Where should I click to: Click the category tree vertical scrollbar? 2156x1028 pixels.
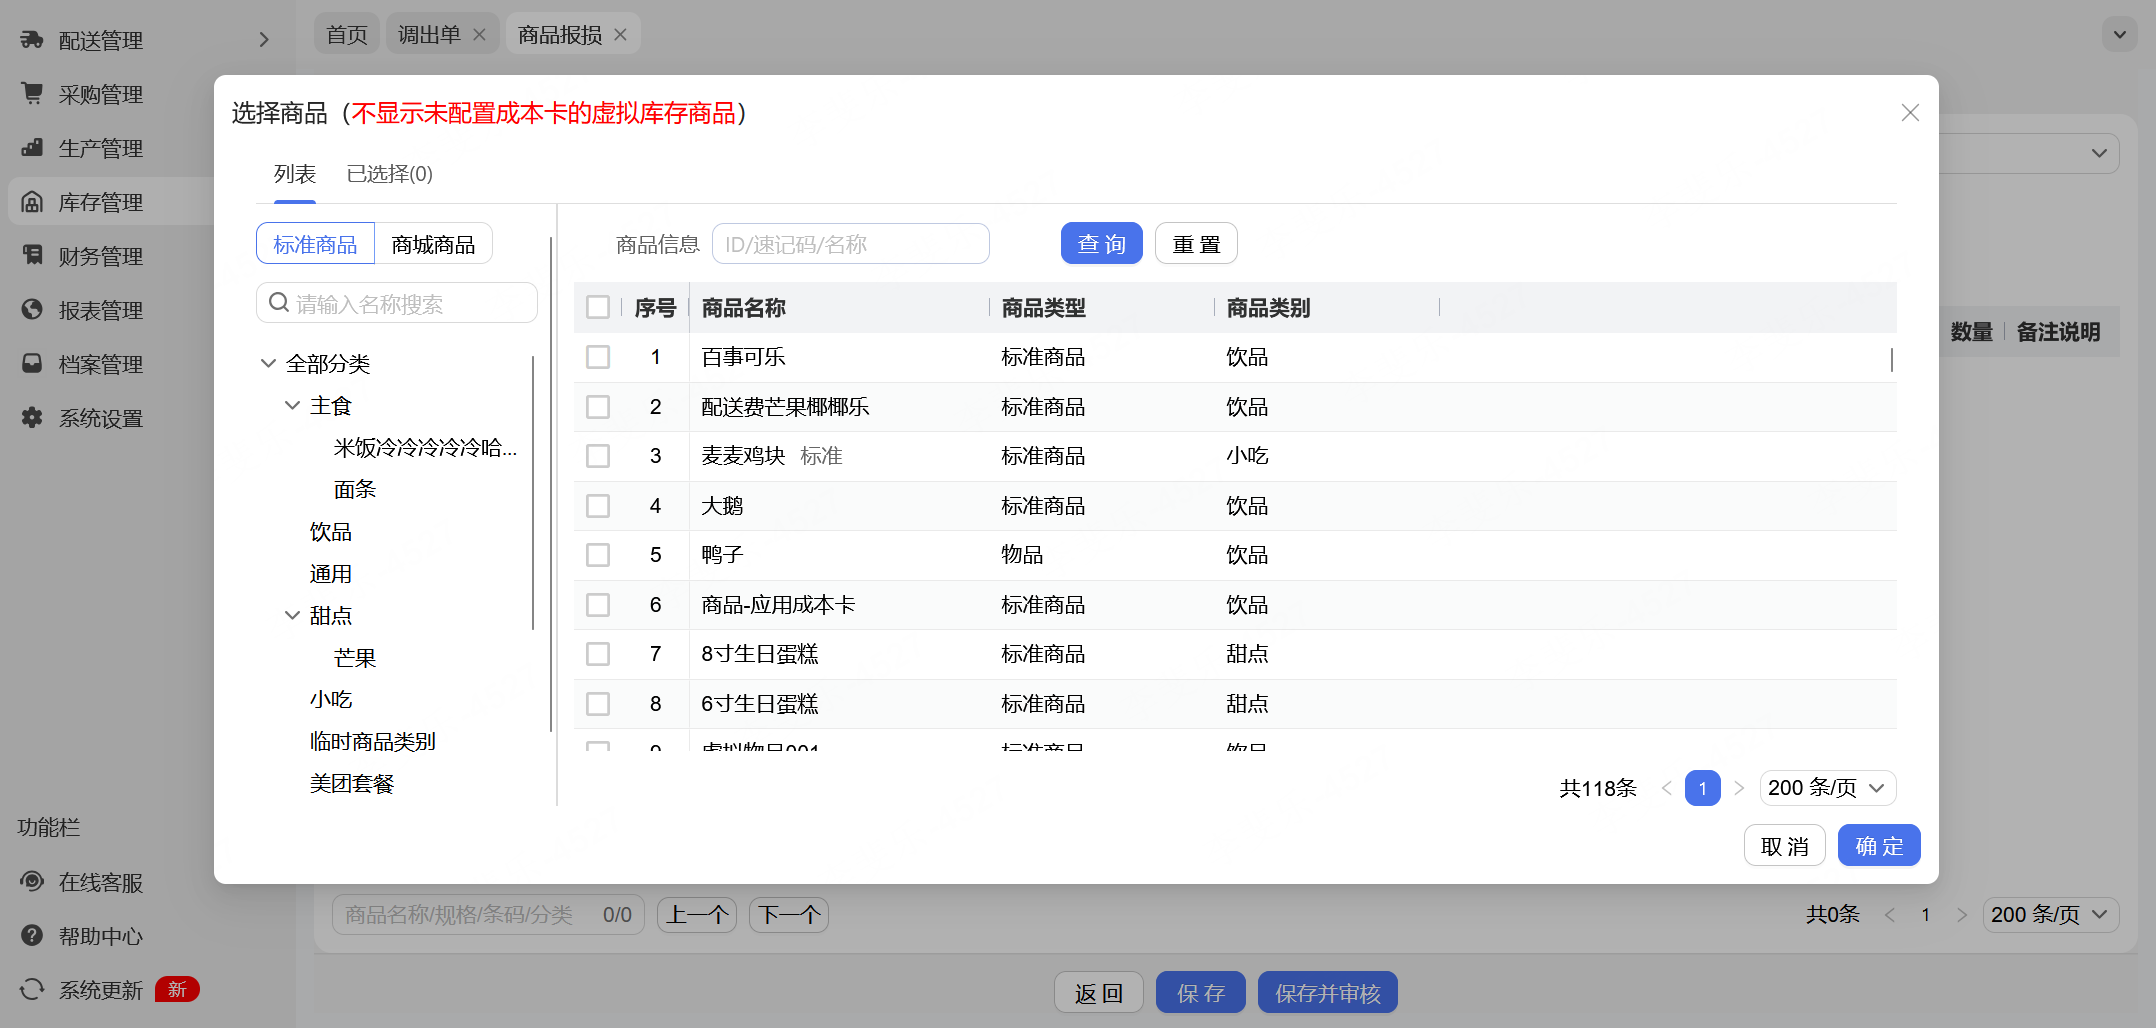click(533, 493)
